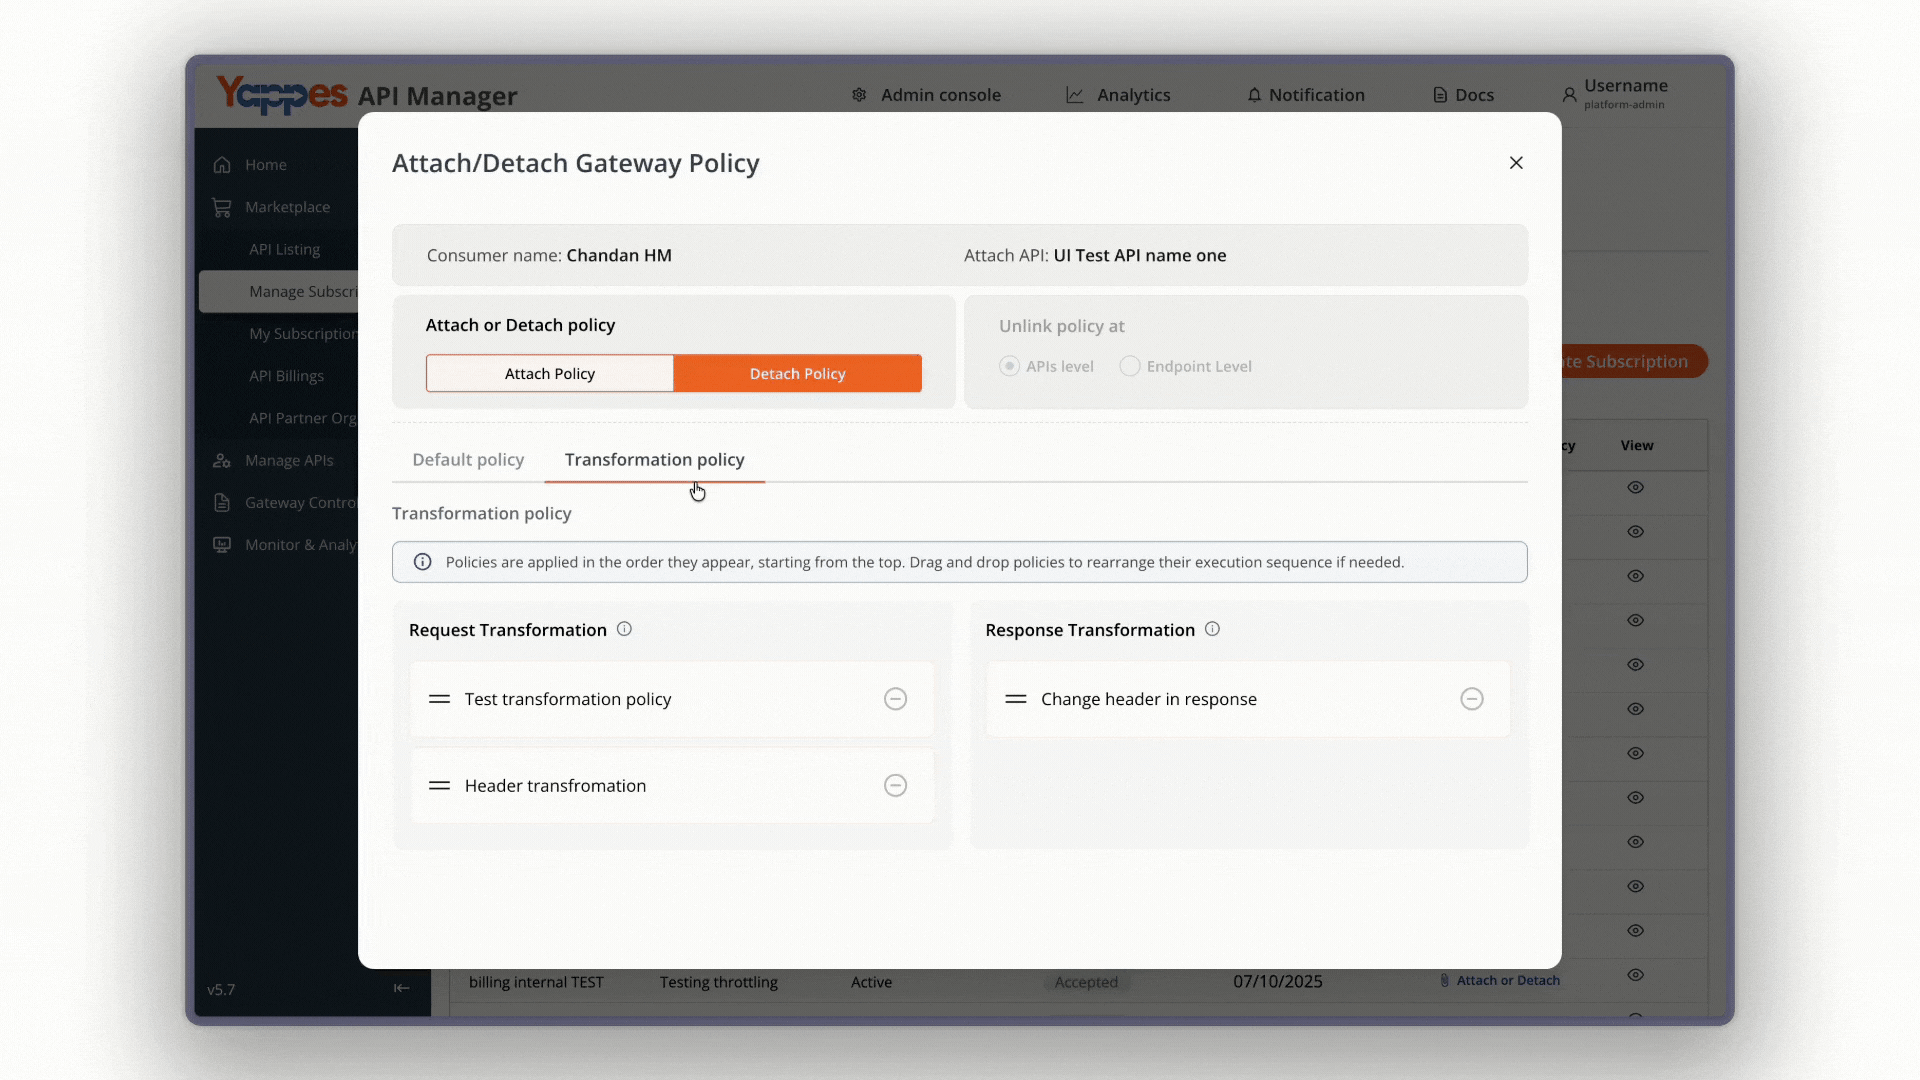1920x1080 pixels.
Task: Open the Username profile menu
Action: pyautogui.click(x=1615, y=93)
